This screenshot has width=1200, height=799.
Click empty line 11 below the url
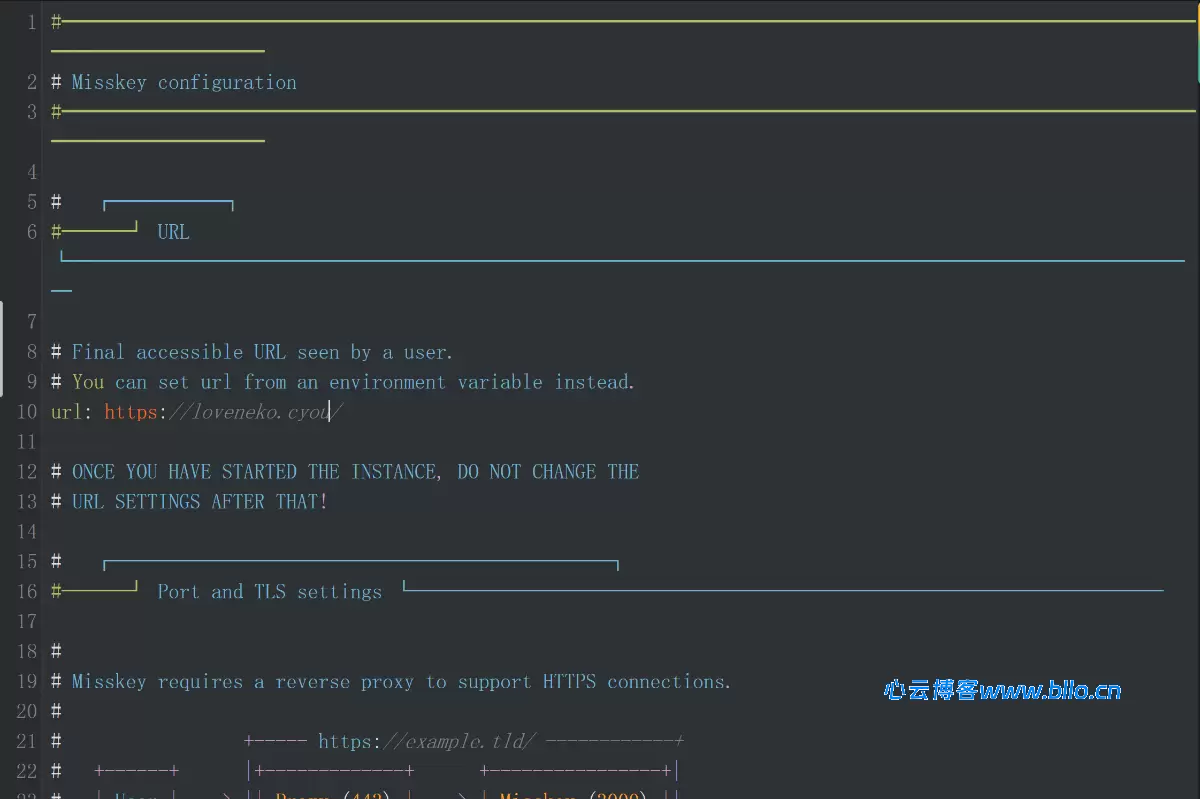pyautogui.click(x=100, y=441)
